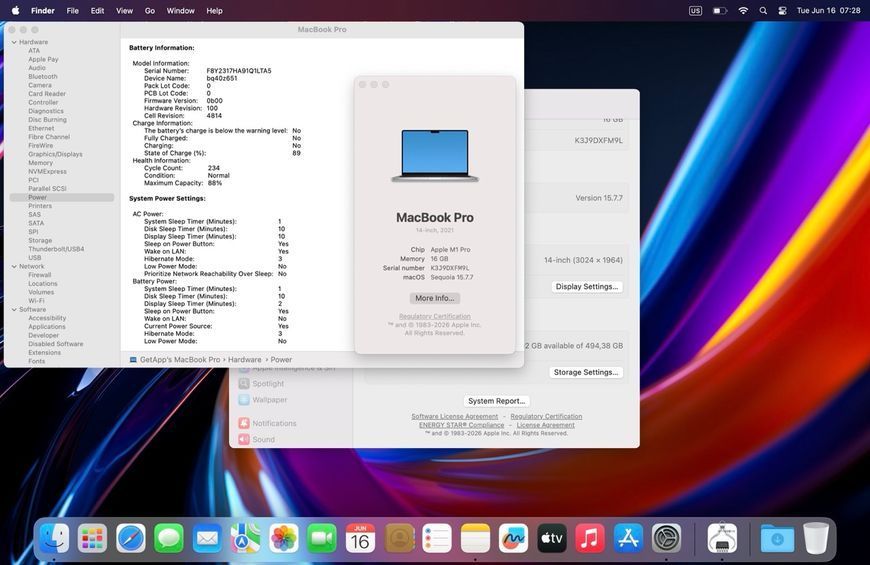Click Hardware in the path bar

(244, 360)
